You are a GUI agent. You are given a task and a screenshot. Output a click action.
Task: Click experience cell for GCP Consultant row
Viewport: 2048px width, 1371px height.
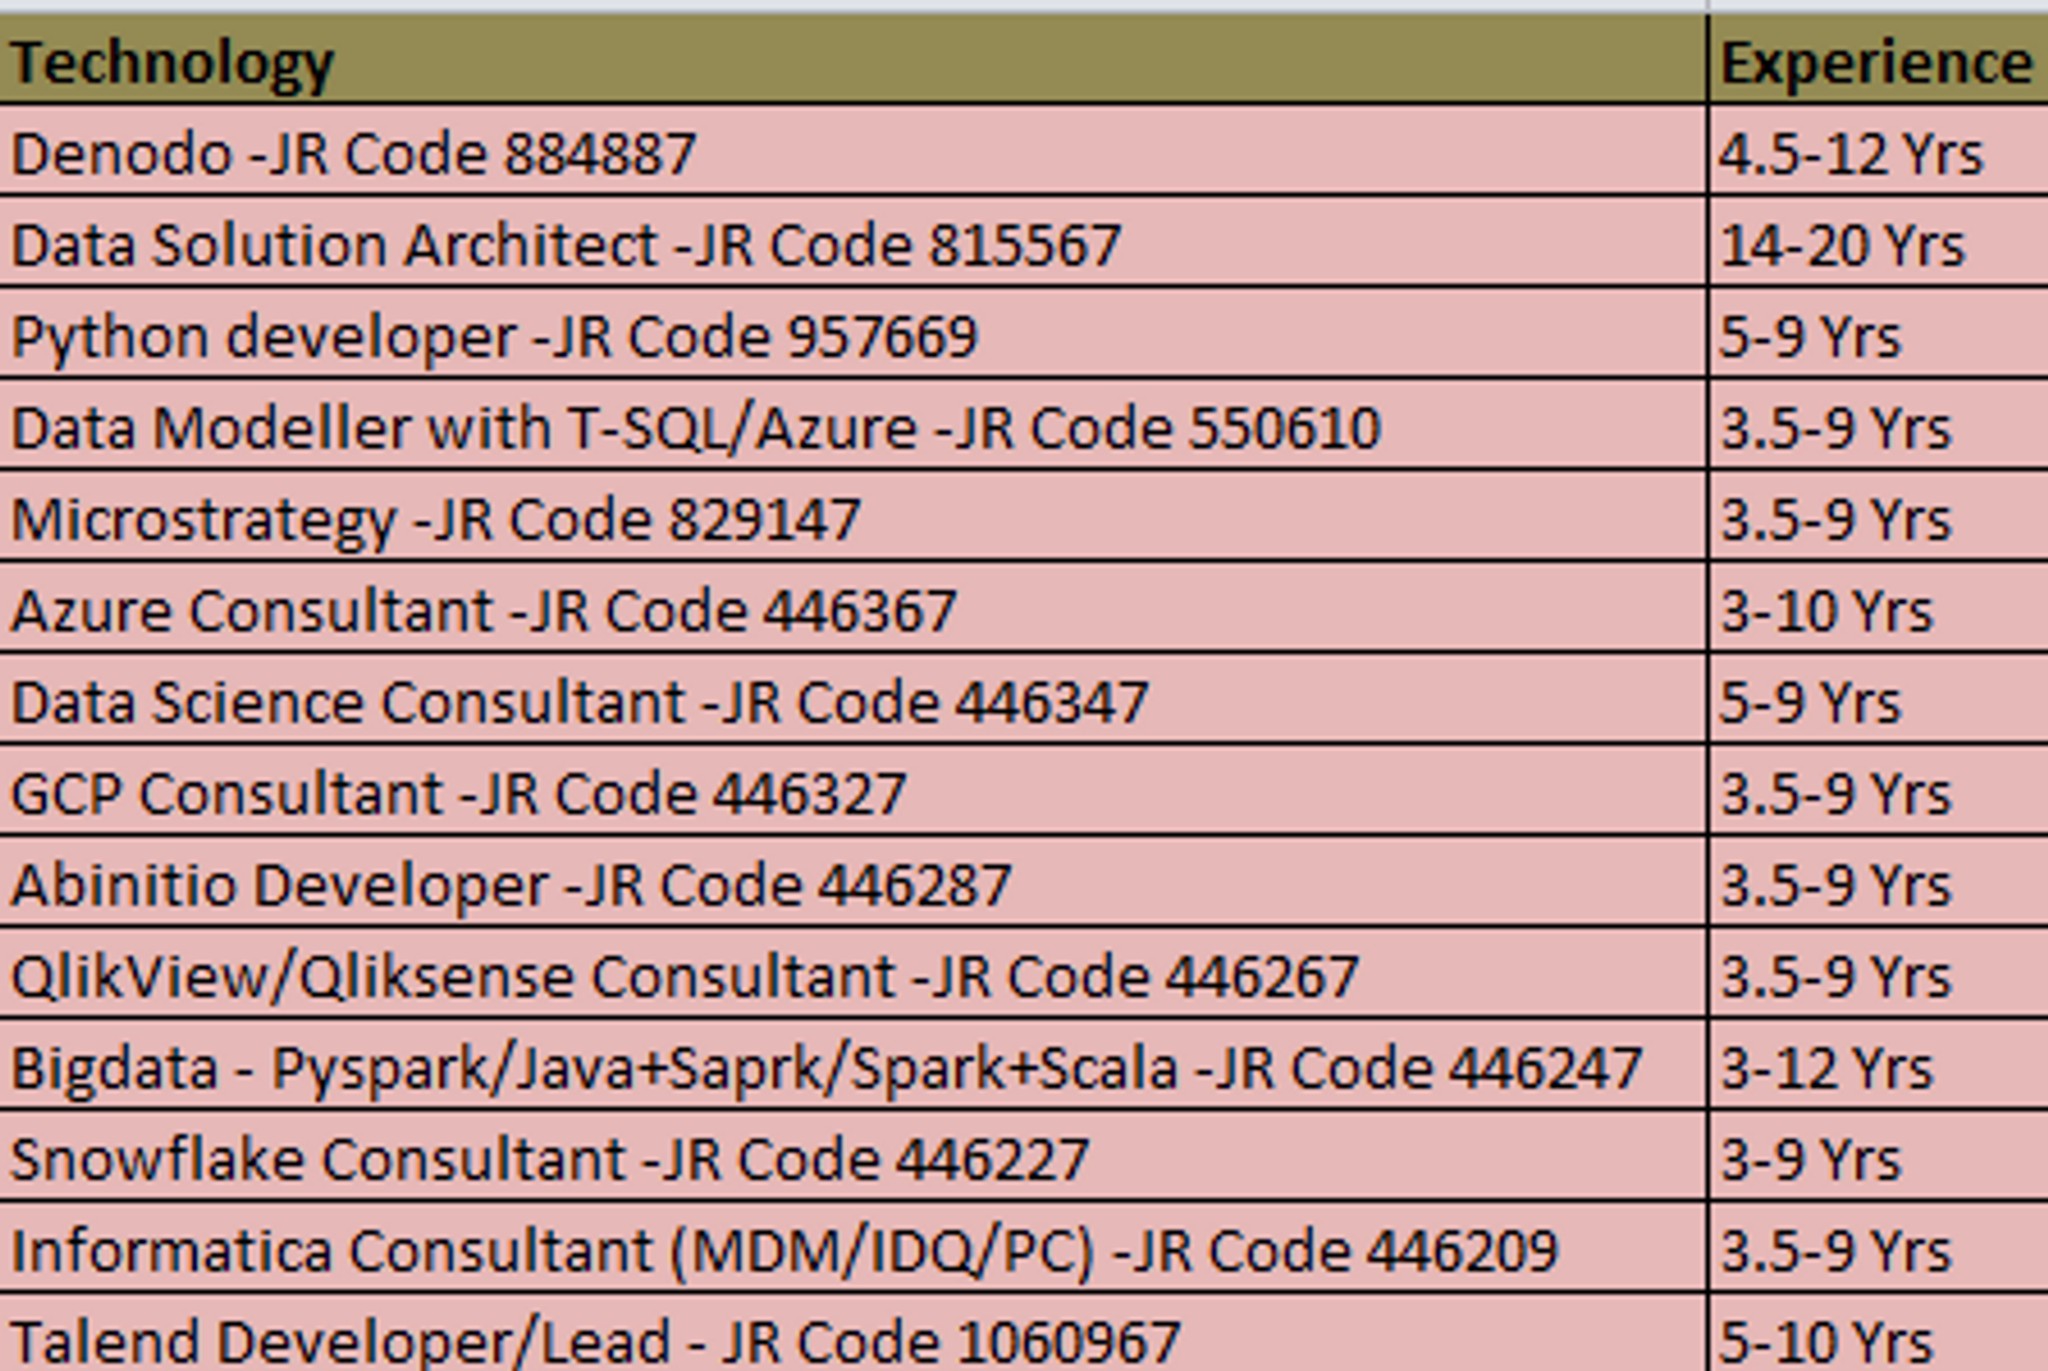click(x=1878, y=791)
